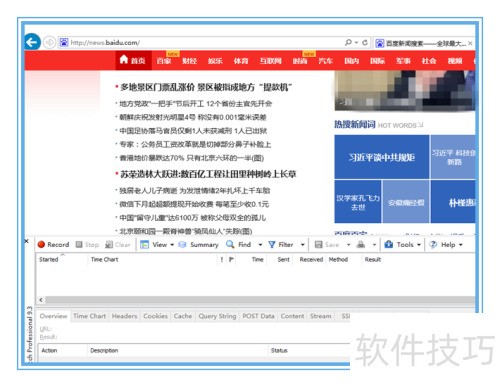Click the Print icon in HttpWatch toolbar
Image resolution: width=500 pixels, height=387 pixels.
[x=361, y=245]
